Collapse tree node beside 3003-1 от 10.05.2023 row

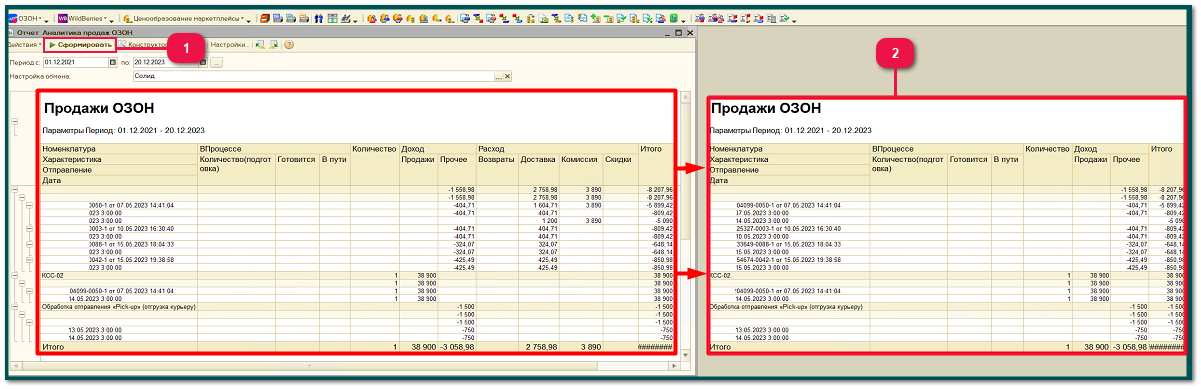[x=30, y=228]
